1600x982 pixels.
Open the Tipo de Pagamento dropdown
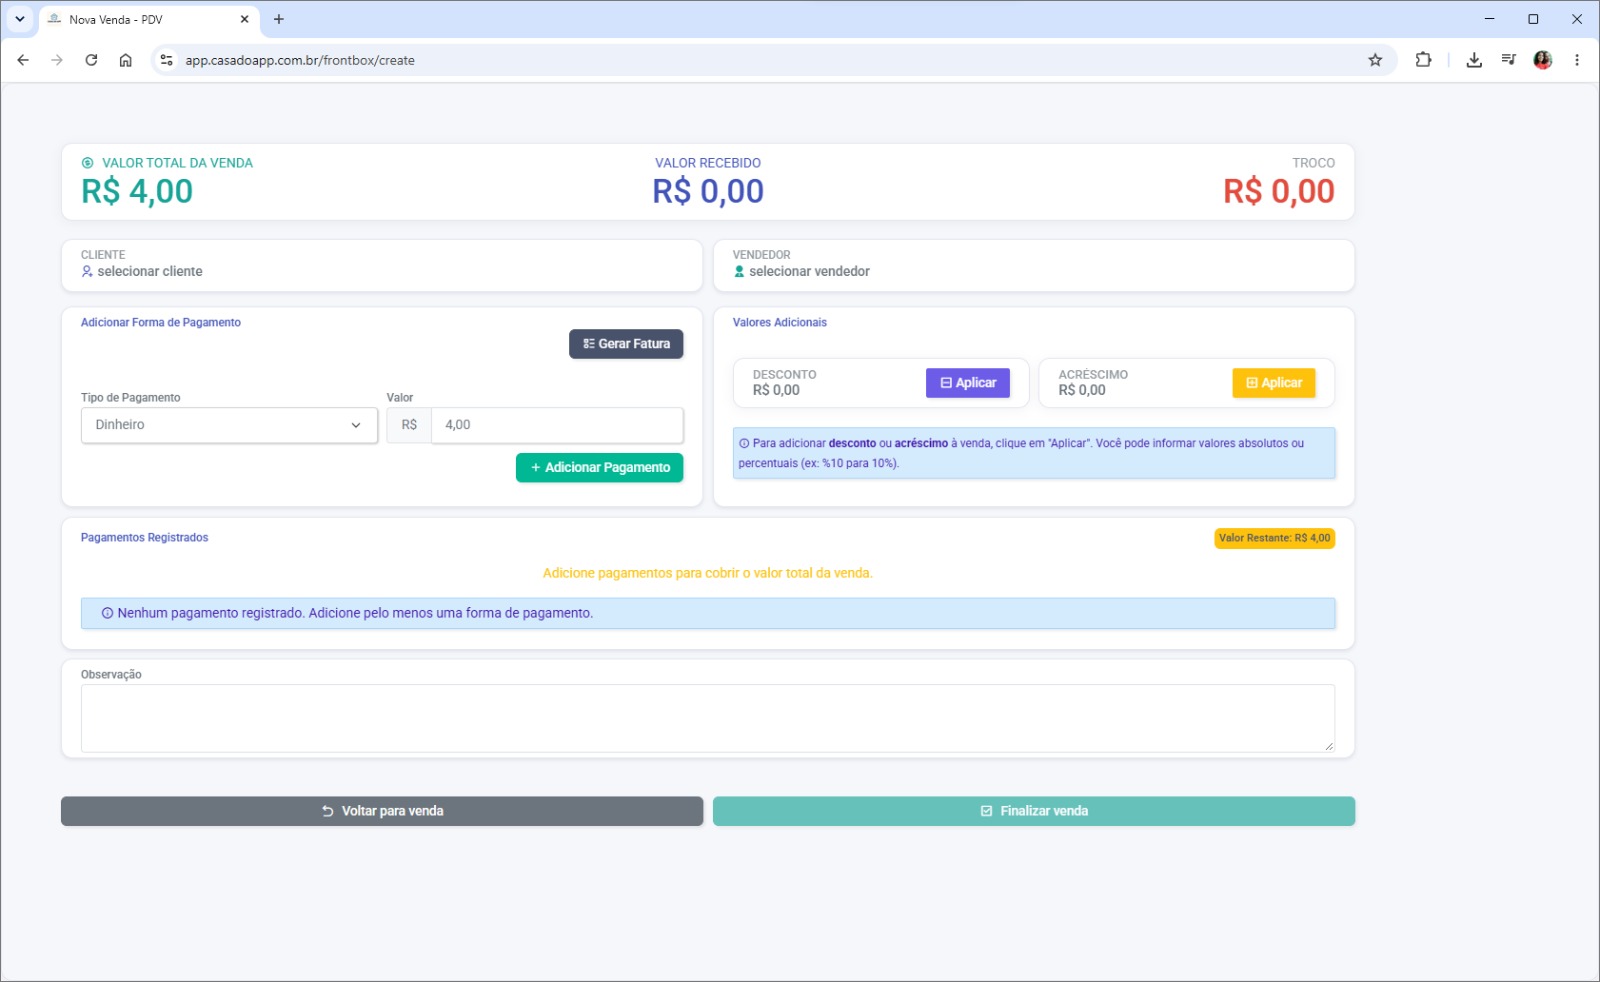point(229,425)
